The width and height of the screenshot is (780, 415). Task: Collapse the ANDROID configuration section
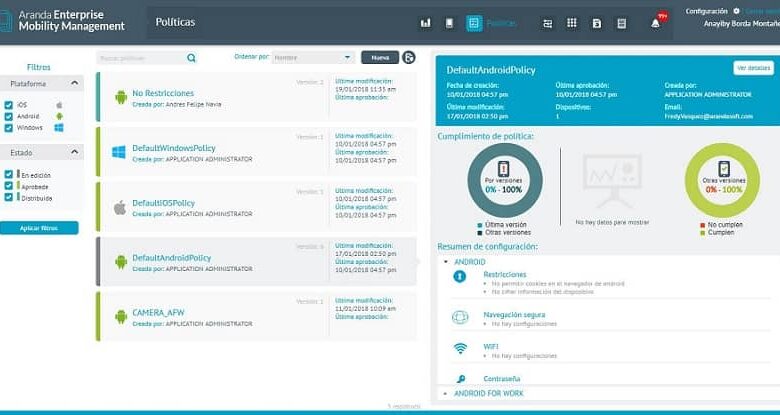tap(445, 262)
